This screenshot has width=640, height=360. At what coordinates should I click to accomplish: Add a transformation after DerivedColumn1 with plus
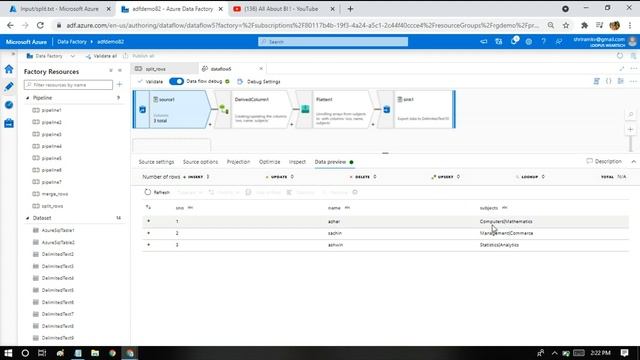coord(291,124)
